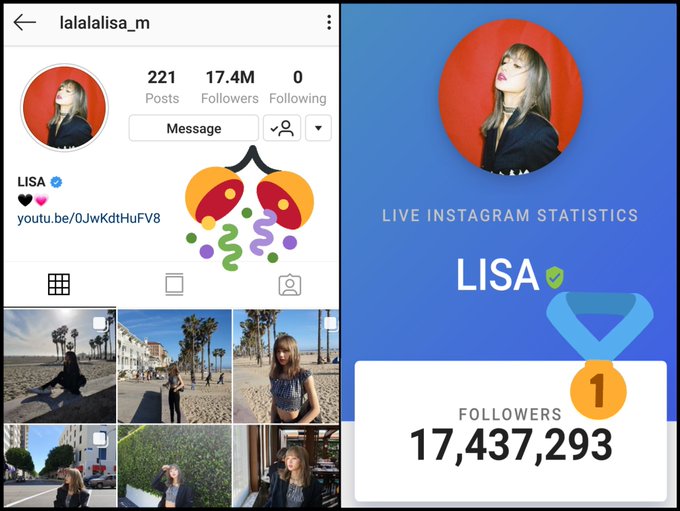The width and height of the screenshot is (680, 511).
Task: Click the Message button
Action: [194, 128]
